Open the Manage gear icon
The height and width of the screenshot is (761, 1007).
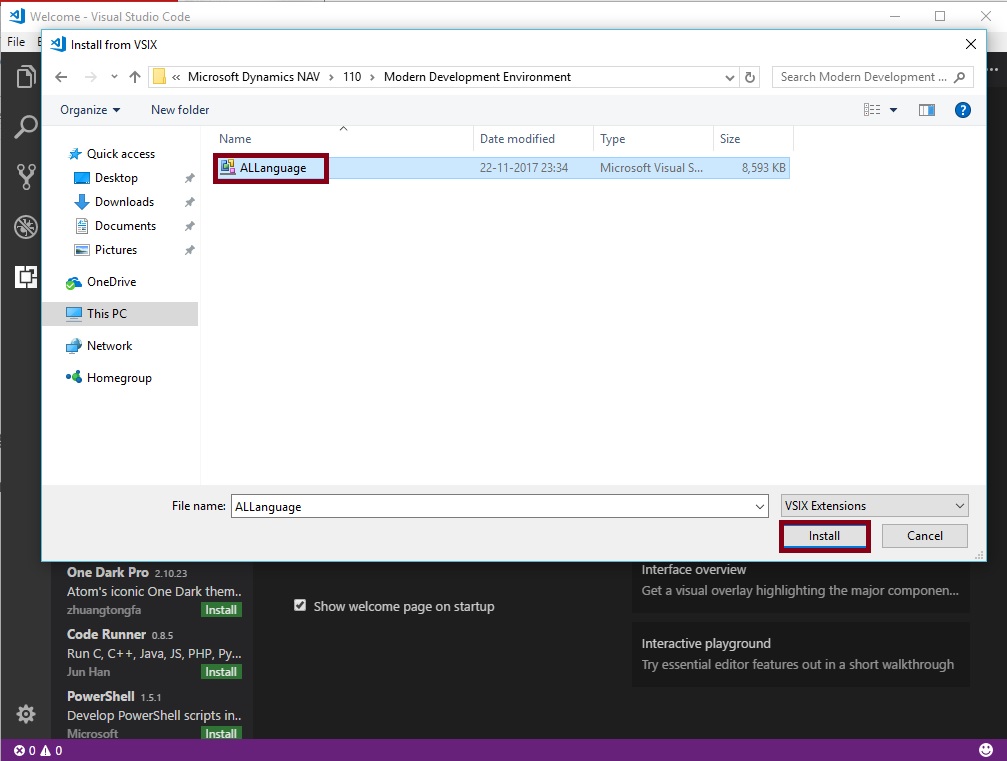pos(26,714)
